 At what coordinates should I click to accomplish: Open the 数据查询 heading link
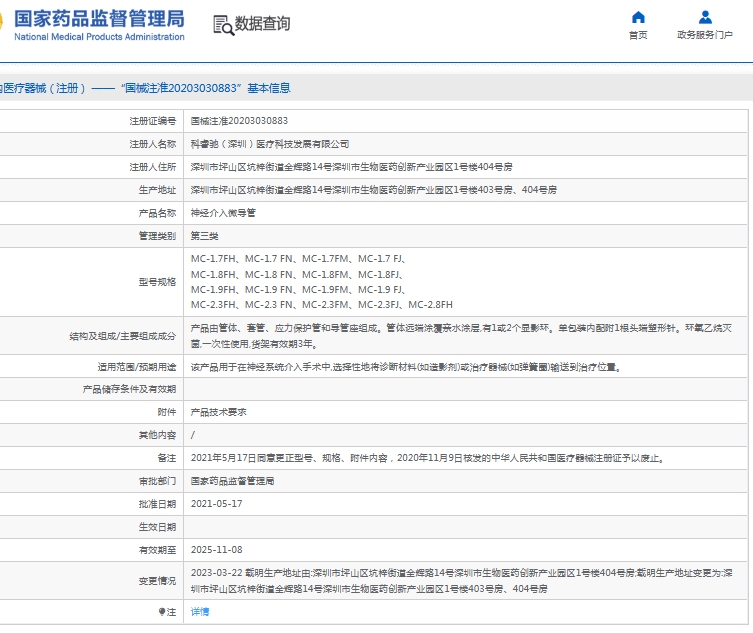point(262,24)
